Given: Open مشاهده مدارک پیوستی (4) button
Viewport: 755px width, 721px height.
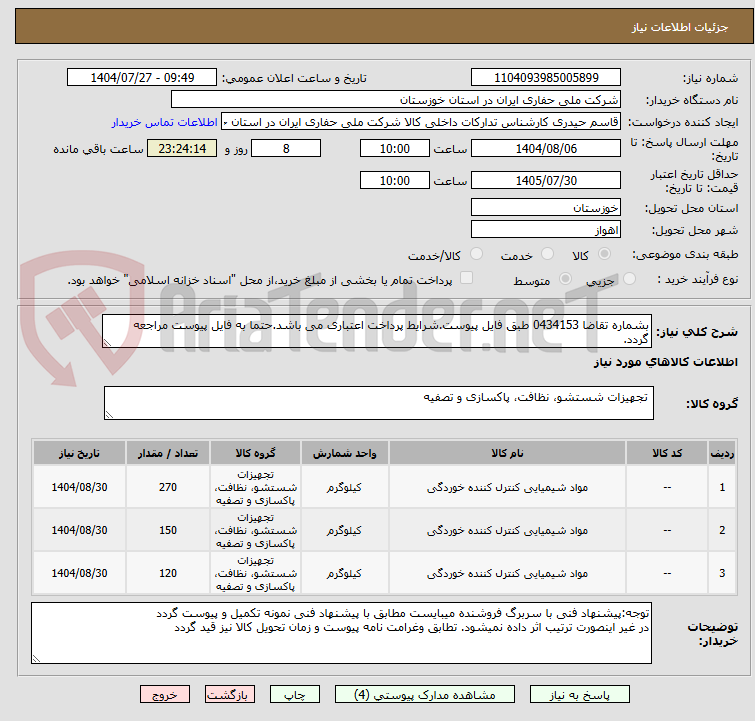Looking at the screenshot, I should pos(425,695).
